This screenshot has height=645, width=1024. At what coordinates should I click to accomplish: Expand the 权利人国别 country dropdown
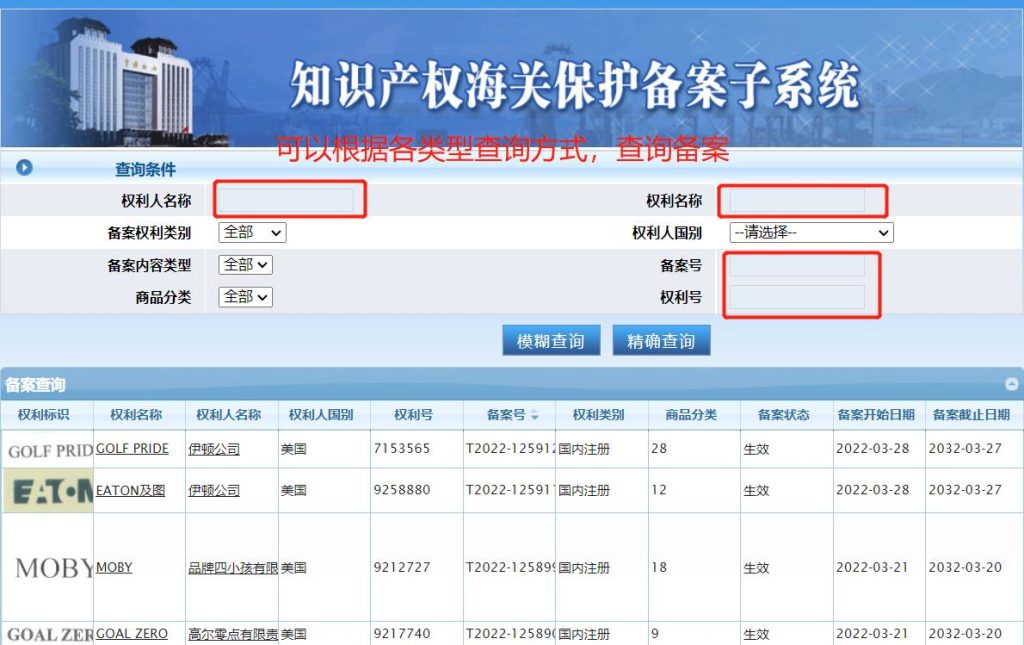[x=811, y=232]
